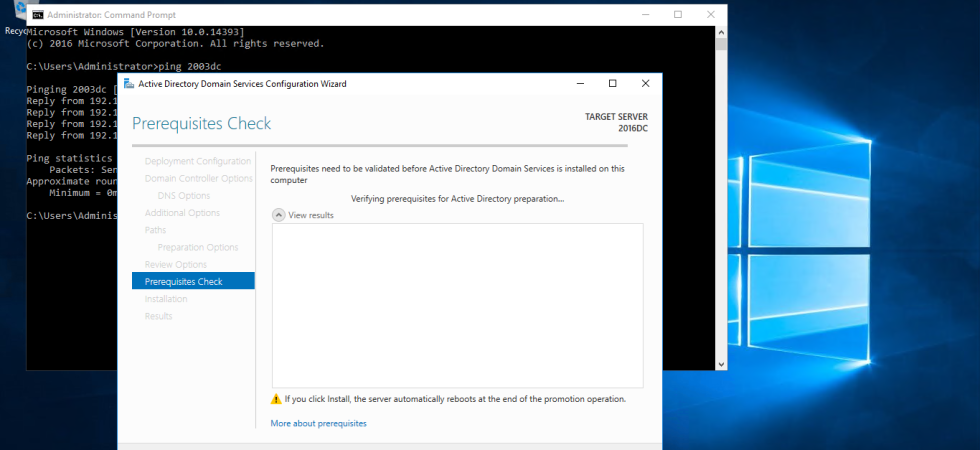
Task: Open Preparation Options step
Action: 198,248
